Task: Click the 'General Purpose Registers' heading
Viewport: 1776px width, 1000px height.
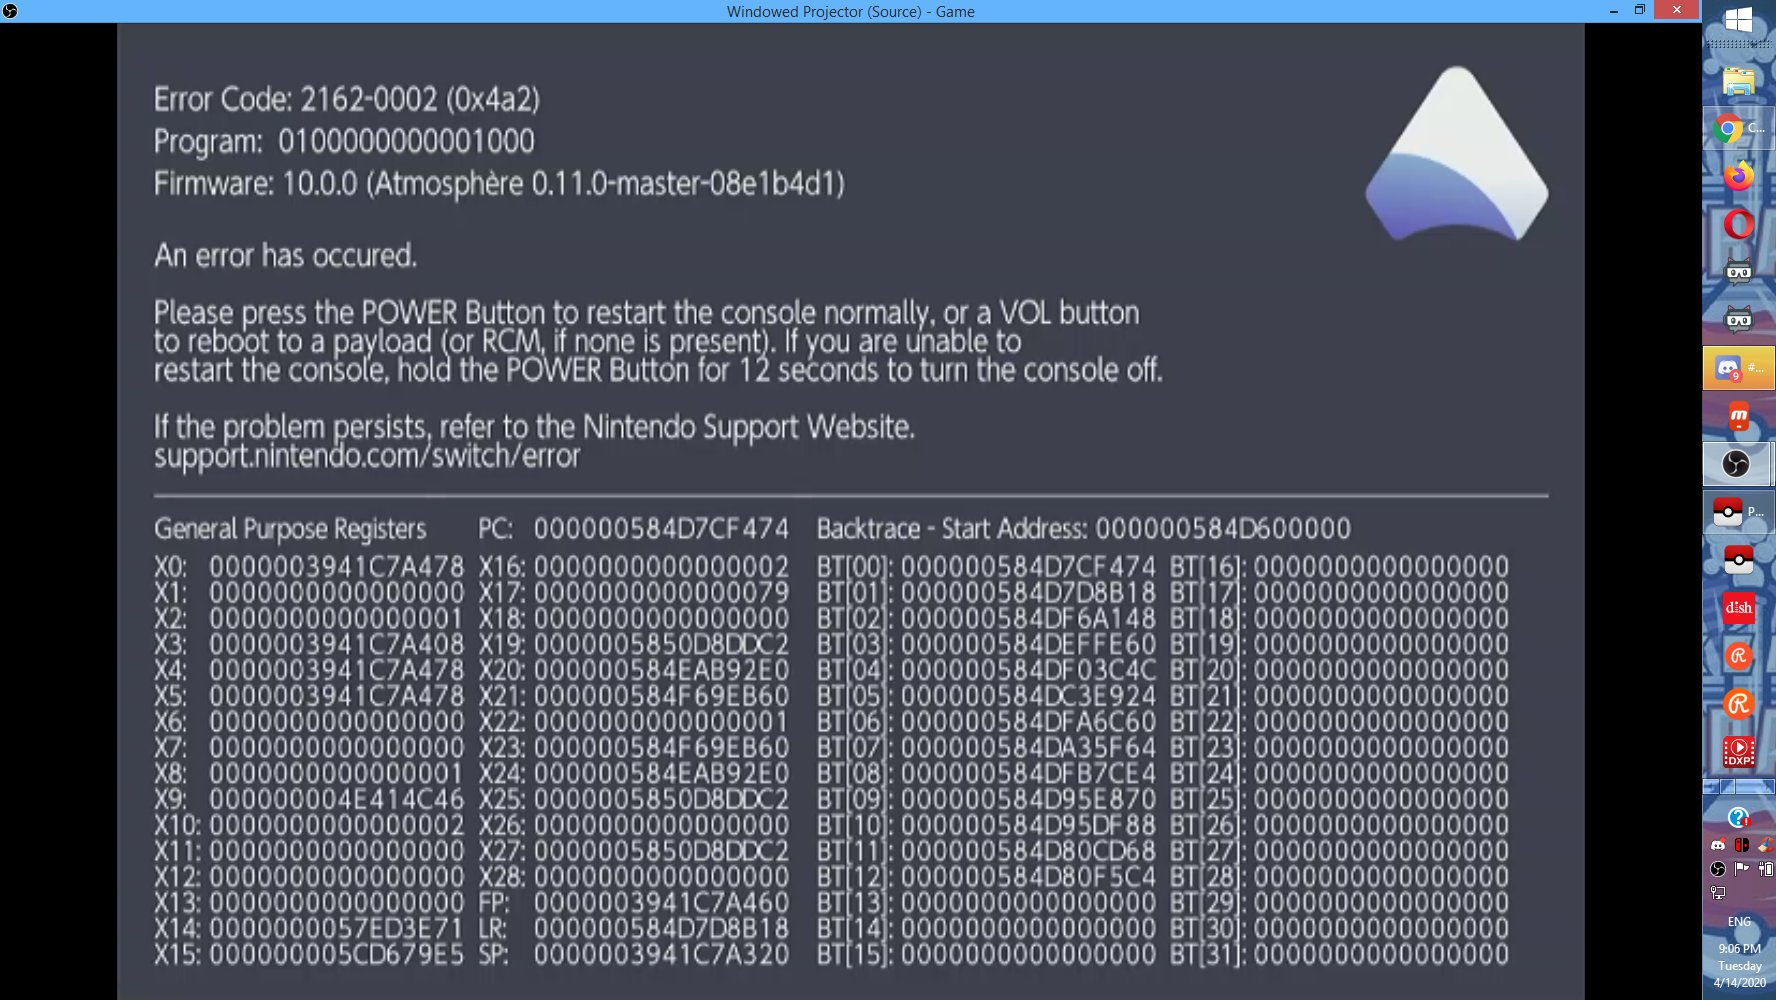Action: [290, 529]
